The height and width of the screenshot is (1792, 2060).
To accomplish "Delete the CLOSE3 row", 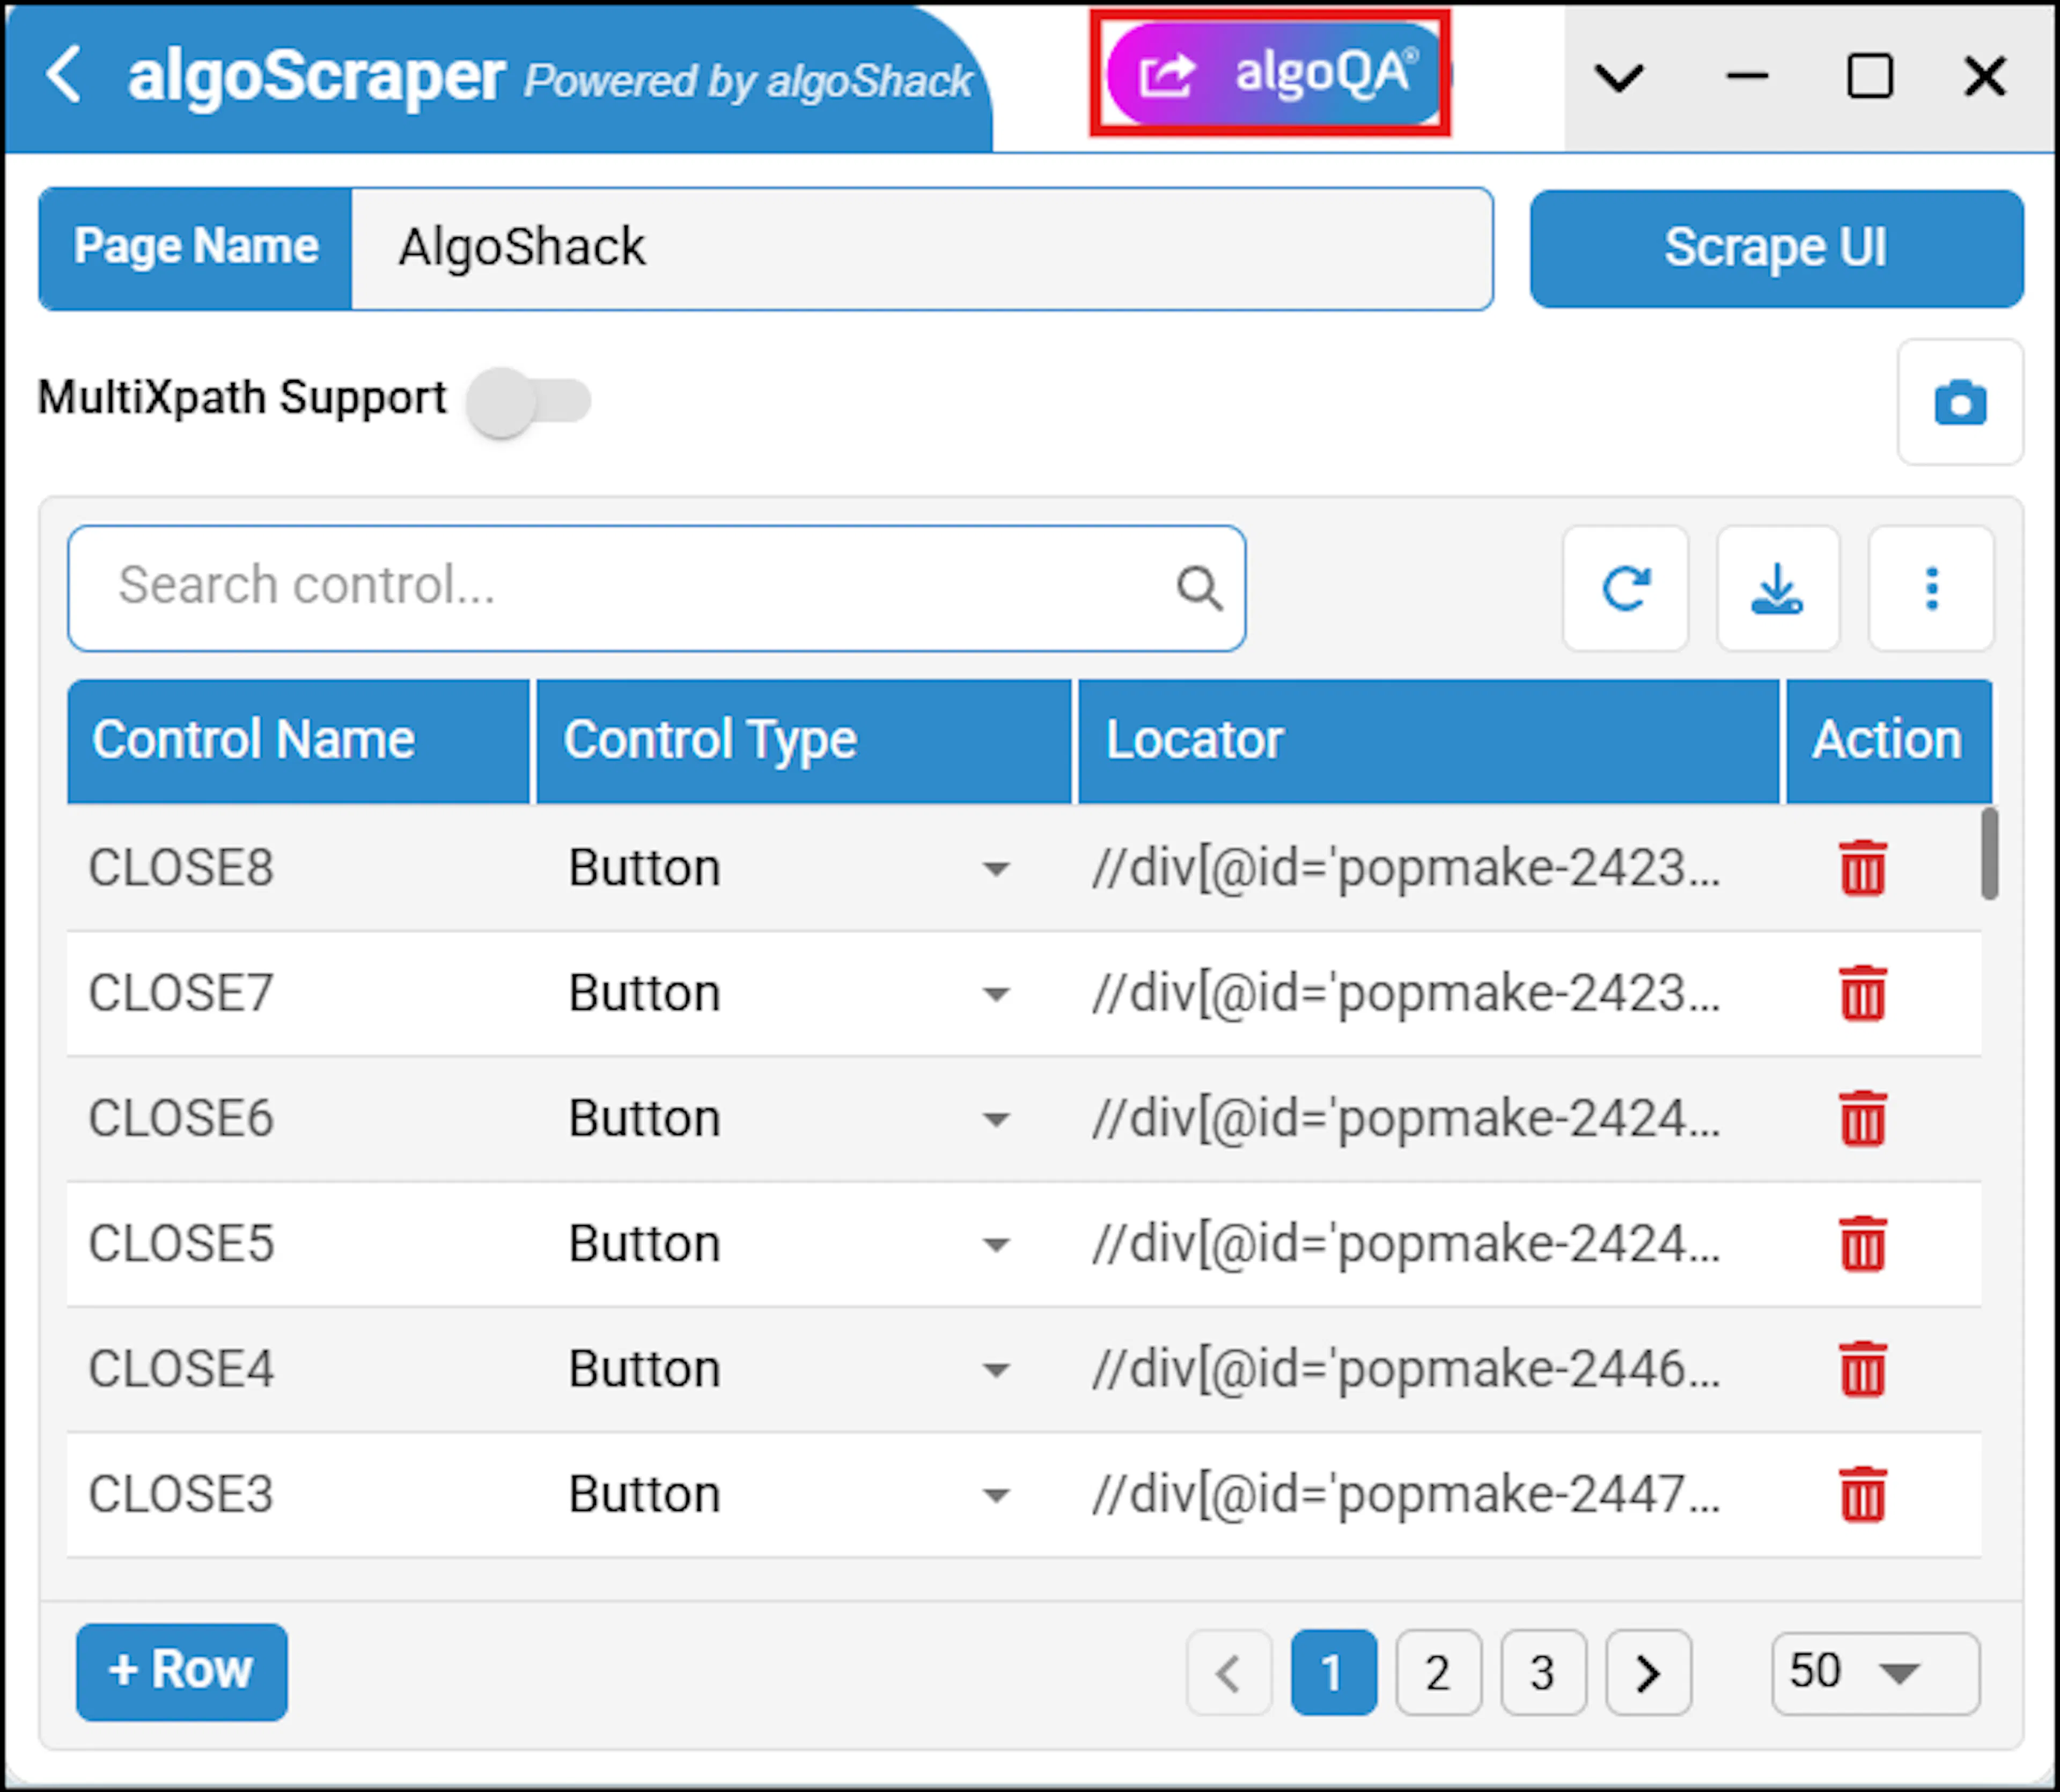I will (x=1862, y=1494).
